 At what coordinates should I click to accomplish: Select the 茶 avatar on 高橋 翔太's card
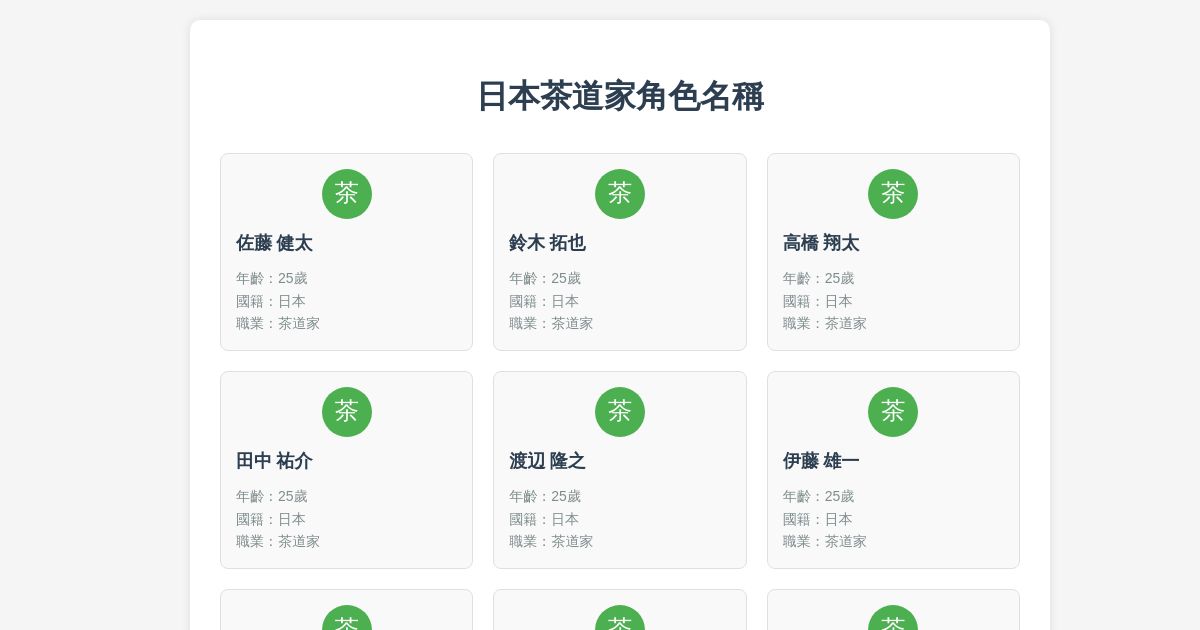(x=892, y=194)
